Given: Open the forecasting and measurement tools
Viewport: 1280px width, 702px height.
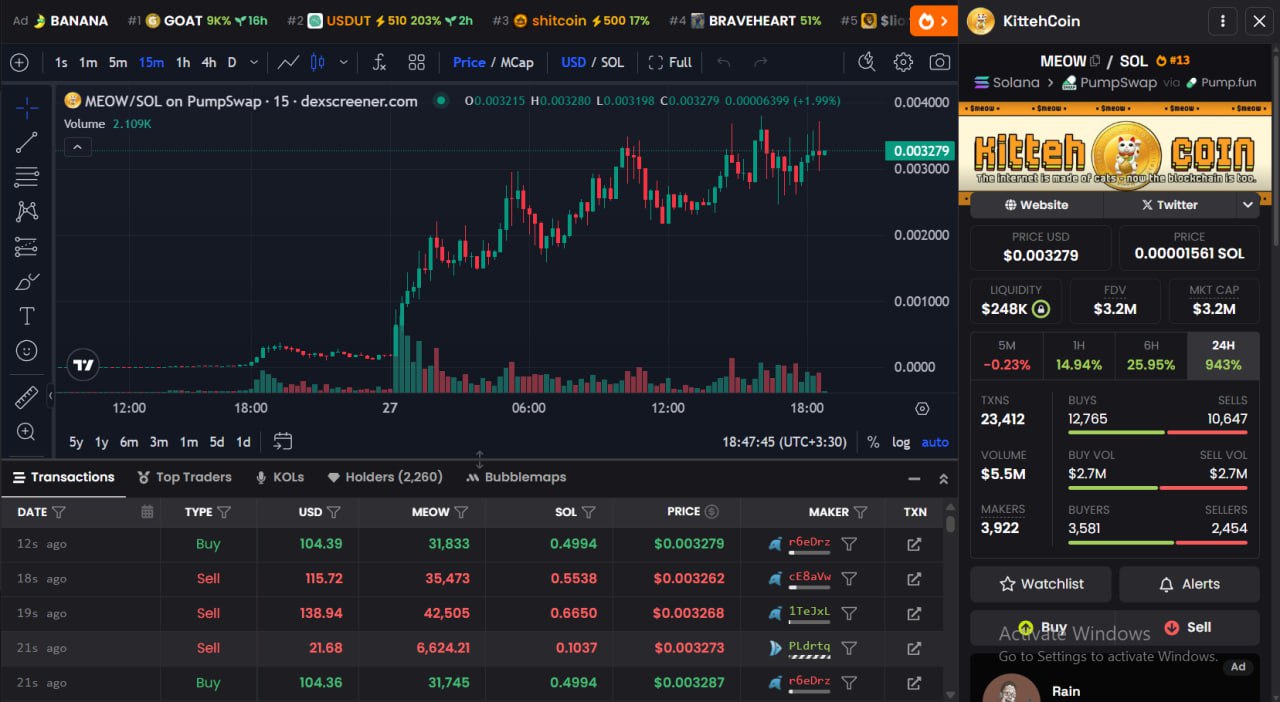Looking at the screenshot, I should click(26, 246).
